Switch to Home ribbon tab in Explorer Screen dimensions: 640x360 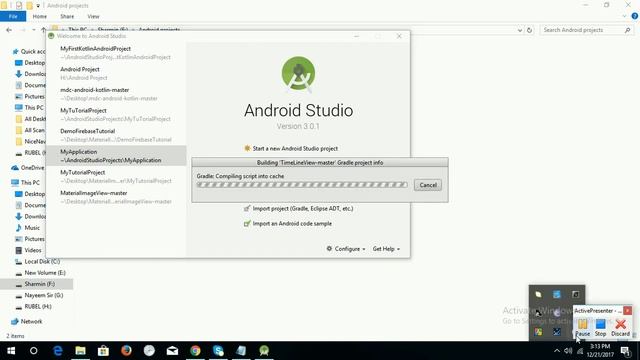point(40,16)
